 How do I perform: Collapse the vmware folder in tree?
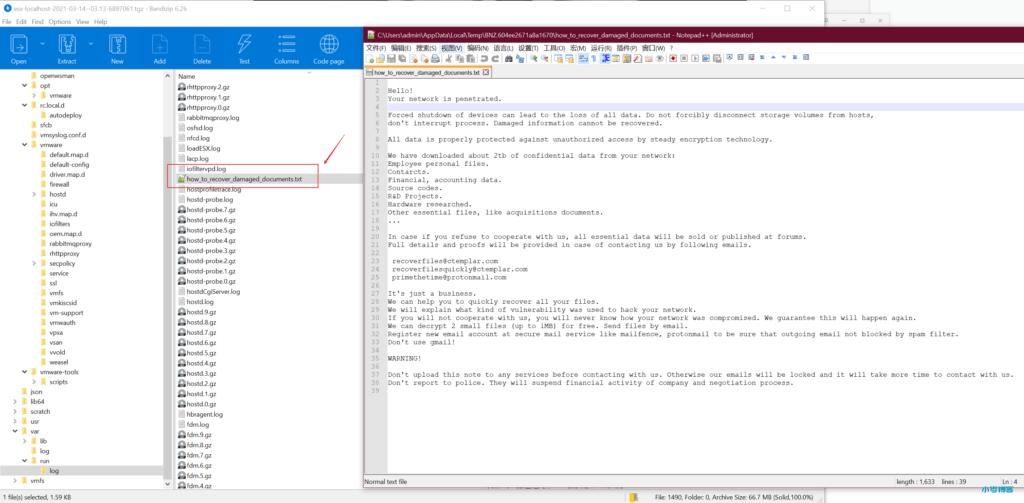click(24, 145)
